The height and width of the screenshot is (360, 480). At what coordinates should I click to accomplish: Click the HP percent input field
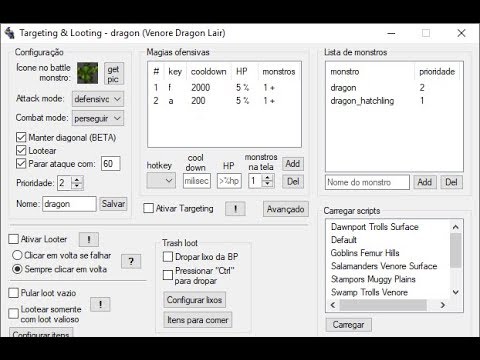229,181
